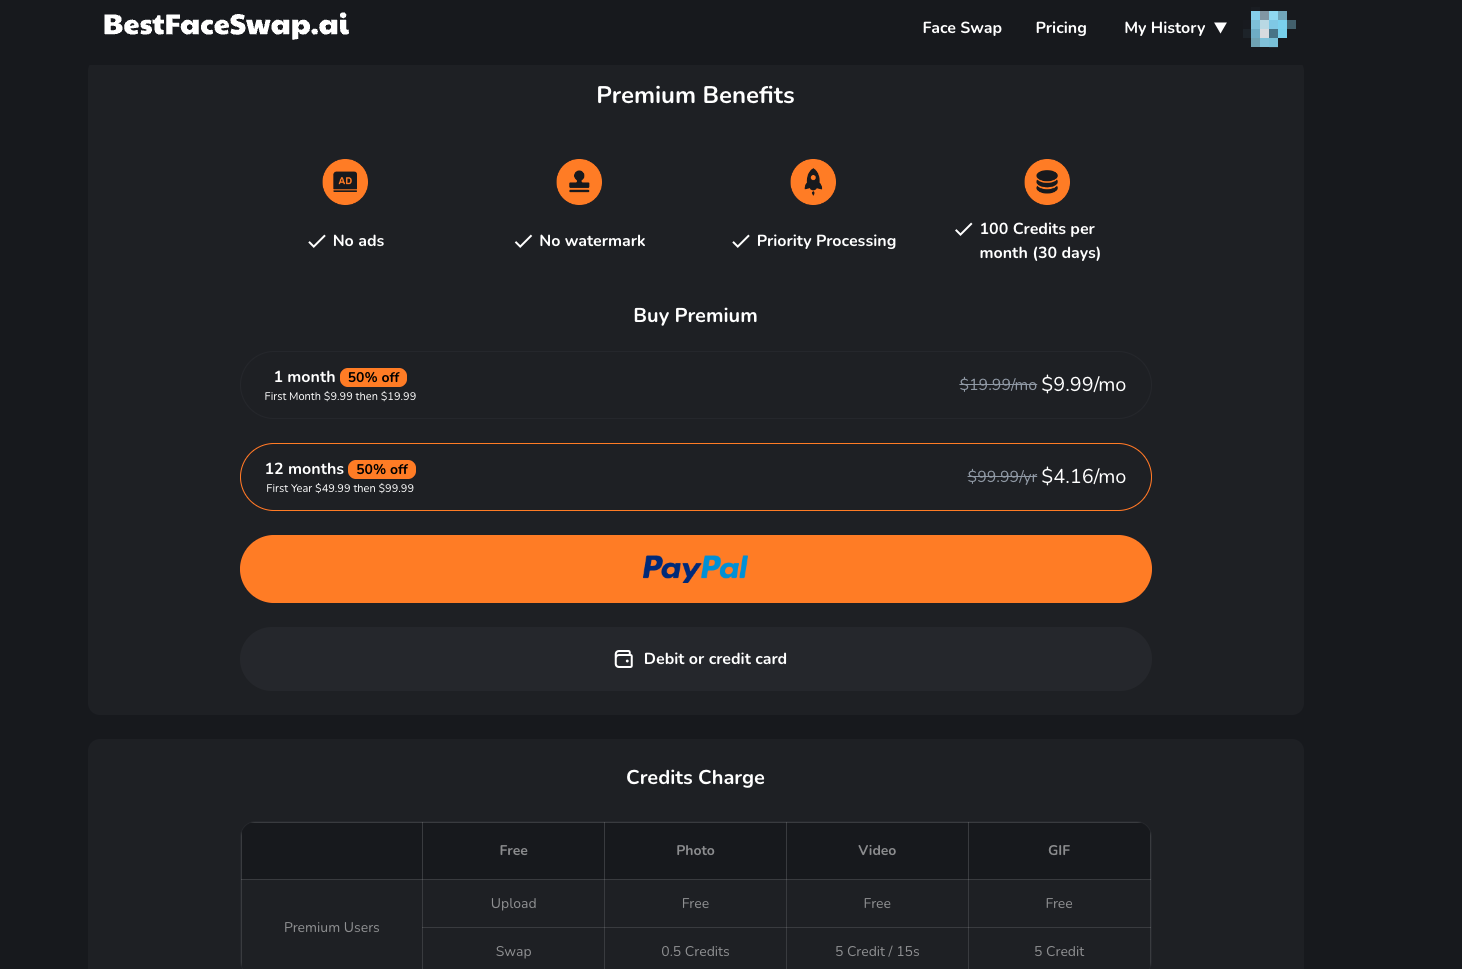Click the '5 Credit' GIF swap cell
1462x969 pixels.
1059,952
